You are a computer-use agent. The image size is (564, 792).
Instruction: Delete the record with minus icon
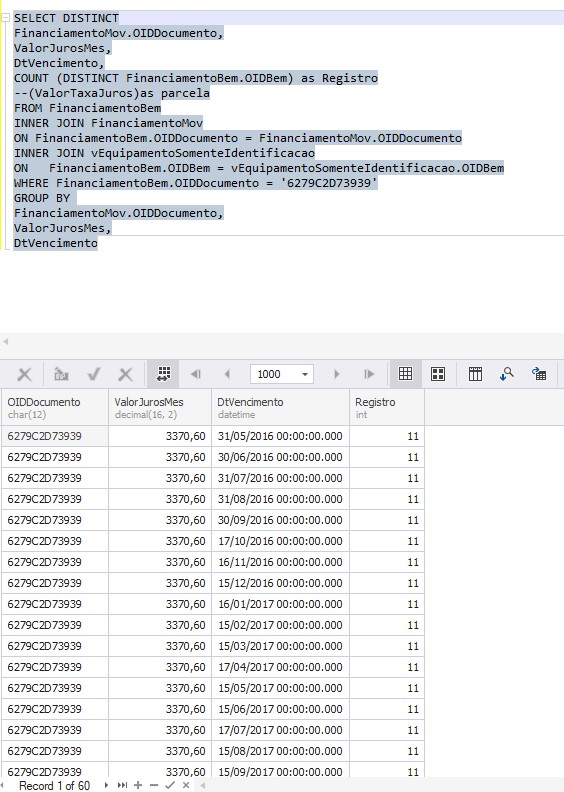click(x=154, y=785)
